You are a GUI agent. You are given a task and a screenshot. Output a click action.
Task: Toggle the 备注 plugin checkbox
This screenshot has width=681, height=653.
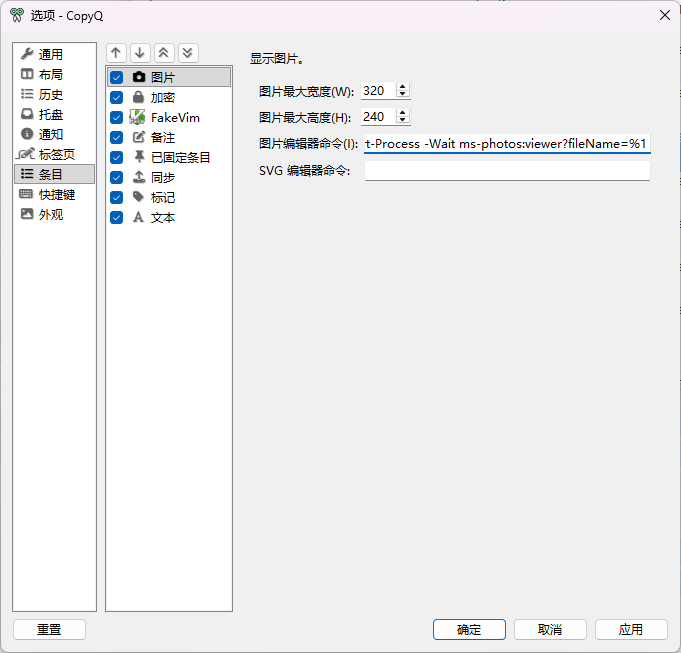pyautogui.click(x=116, y=137)
